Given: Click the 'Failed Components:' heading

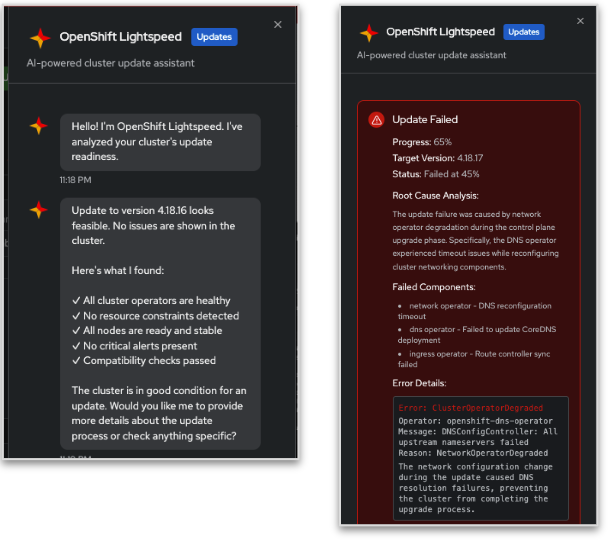Looking at the screenshot, I should 433,287.
